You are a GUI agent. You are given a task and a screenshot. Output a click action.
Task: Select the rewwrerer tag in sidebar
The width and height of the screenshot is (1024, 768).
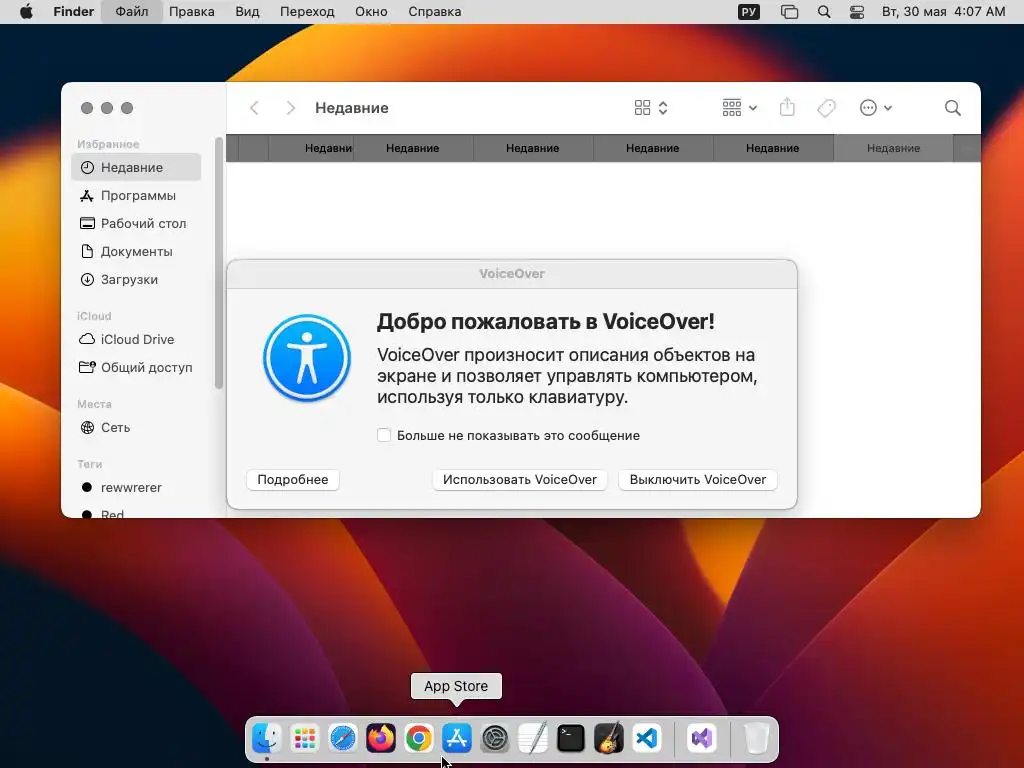pos(136,487)
